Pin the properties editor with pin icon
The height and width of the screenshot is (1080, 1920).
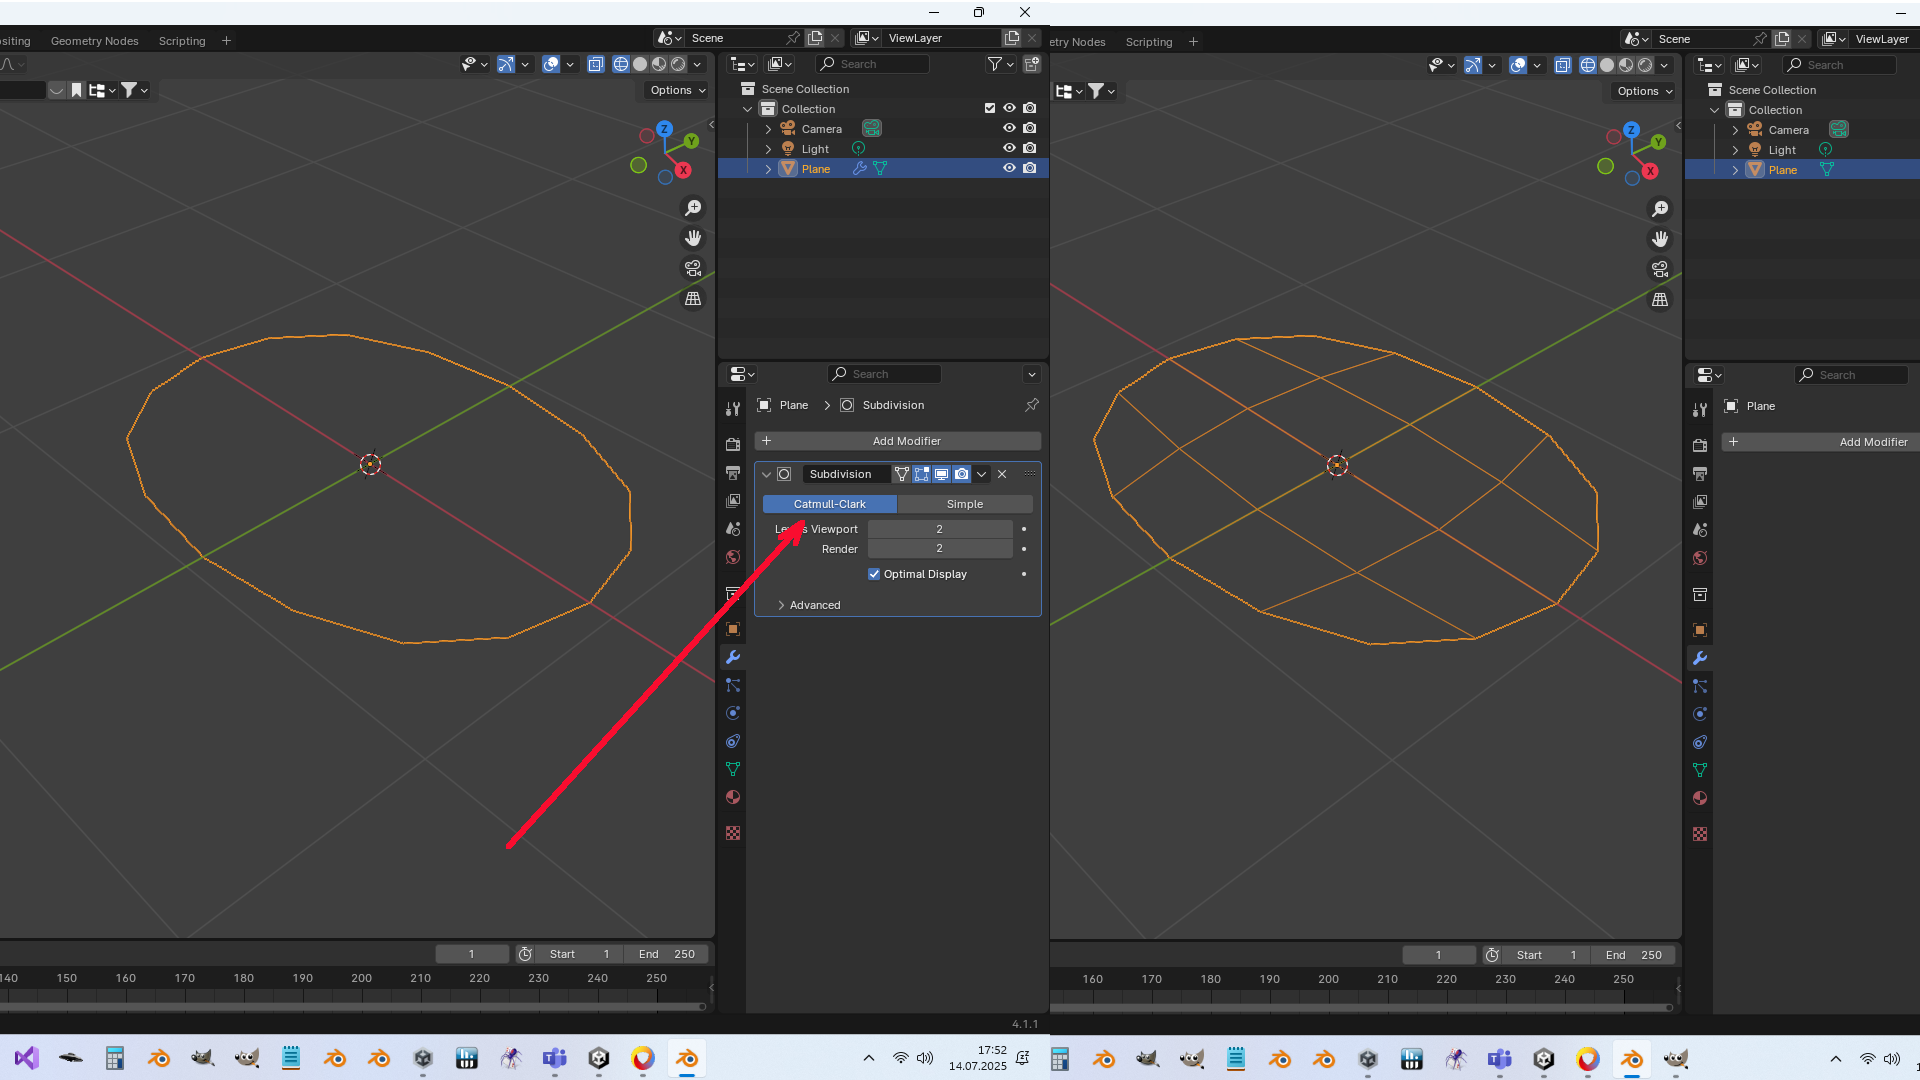coord(1031,405)
